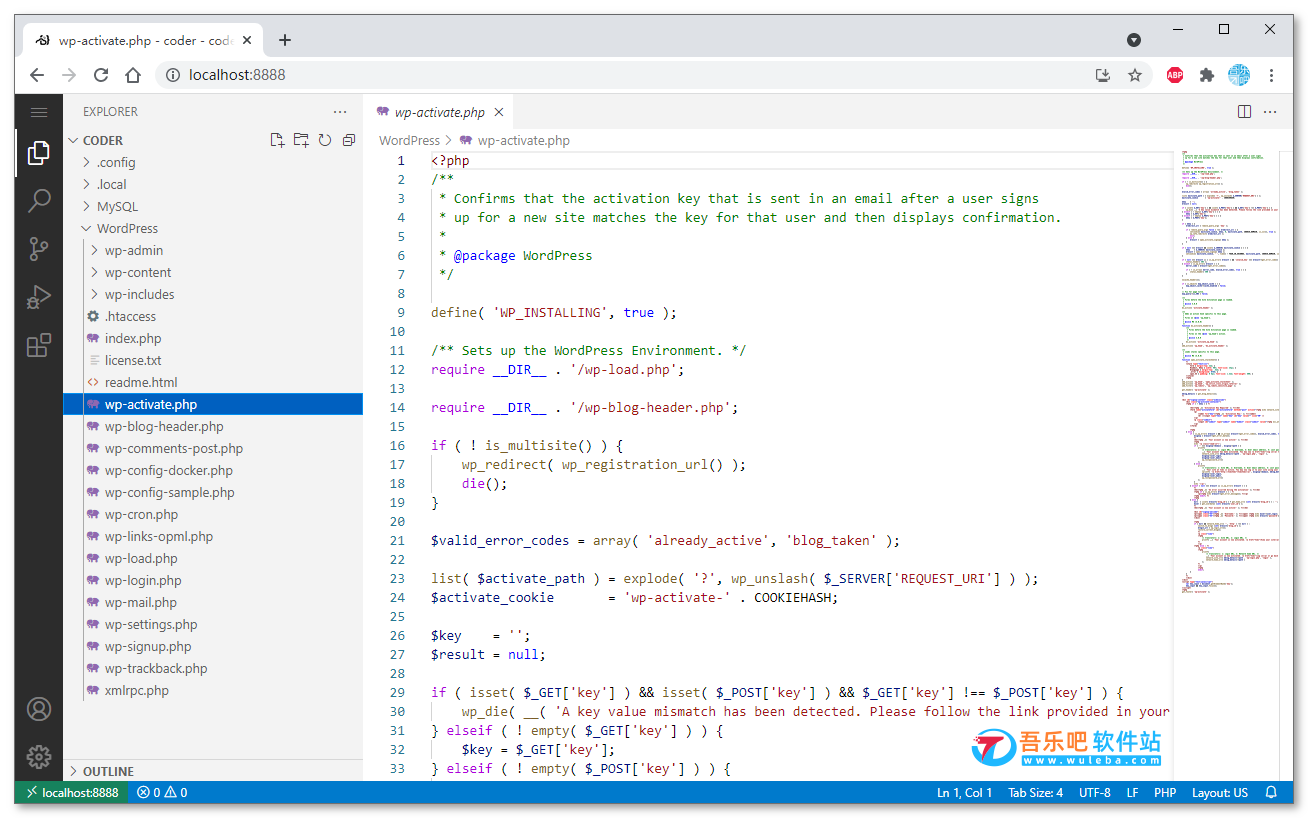The height and width of the screenshot is (818, 1308).
Task: Open the Extensions view
Action: pyautogui.click(x=39, y=346)
